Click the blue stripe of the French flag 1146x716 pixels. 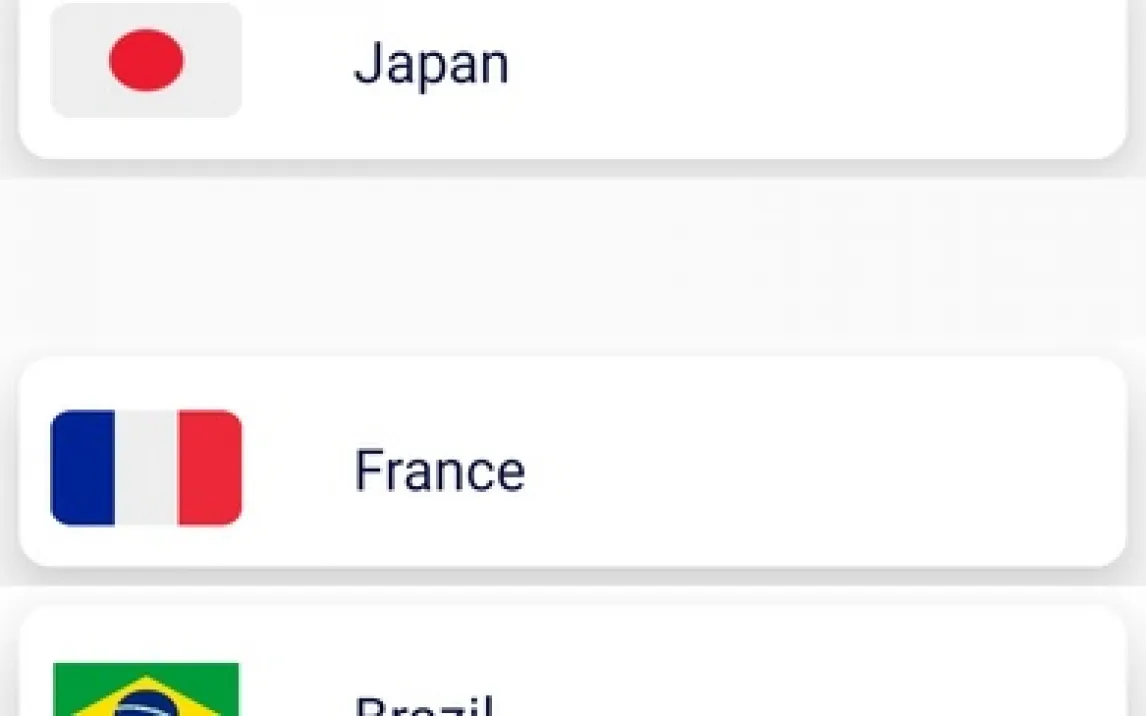point(83,468)
